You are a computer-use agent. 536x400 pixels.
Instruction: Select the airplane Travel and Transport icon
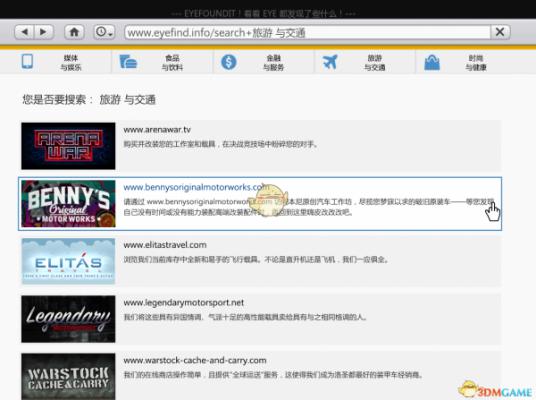(x=330, y=62)
